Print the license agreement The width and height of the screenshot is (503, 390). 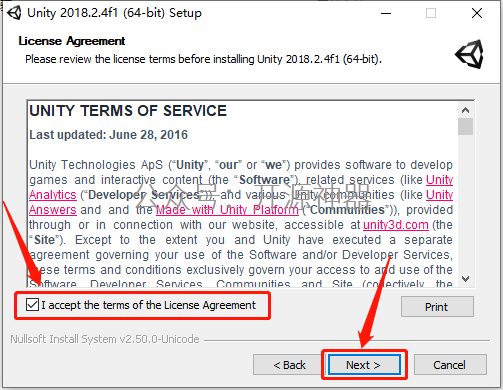point(437,307)
